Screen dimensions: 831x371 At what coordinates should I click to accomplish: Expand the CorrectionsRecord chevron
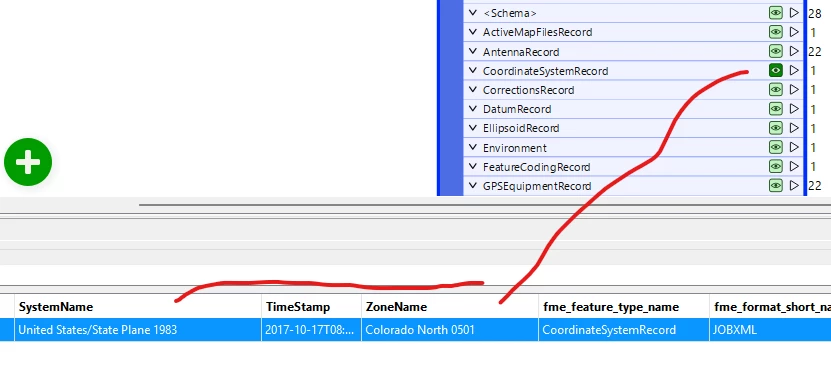[x=473, y=90]
